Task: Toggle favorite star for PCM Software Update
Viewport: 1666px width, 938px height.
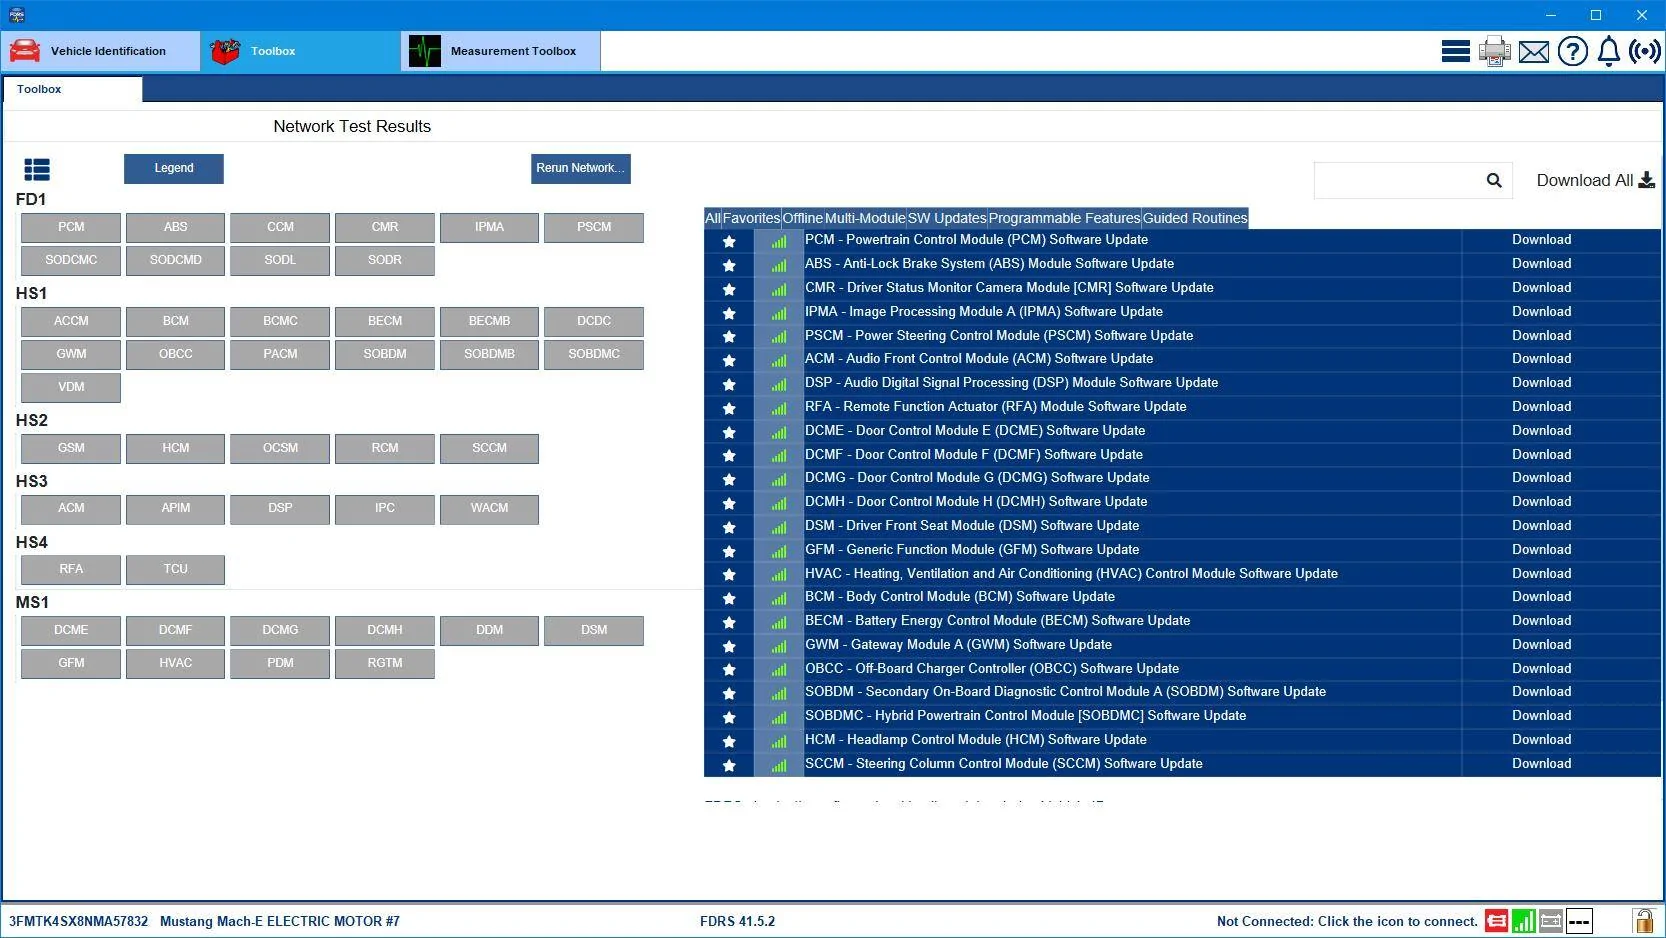Action: point(729,241)
